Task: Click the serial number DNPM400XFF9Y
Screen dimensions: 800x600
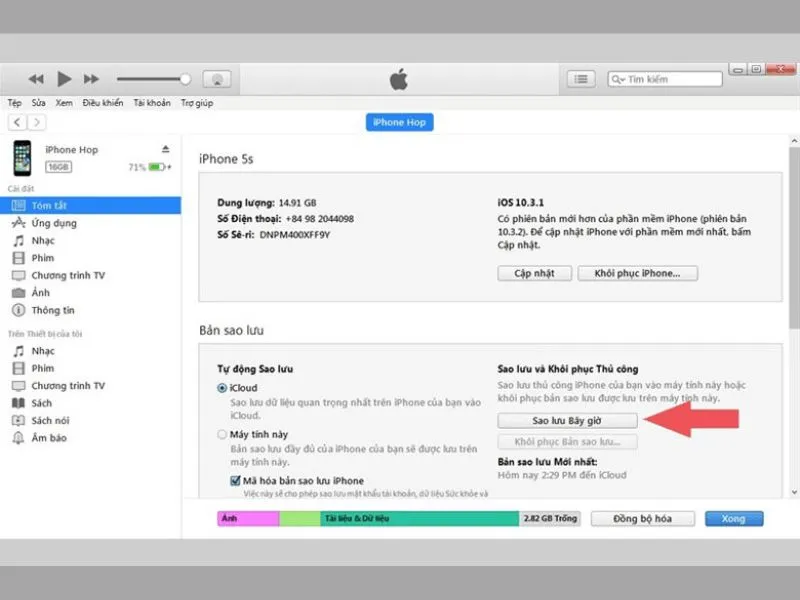Action: [x=294, y=235]
